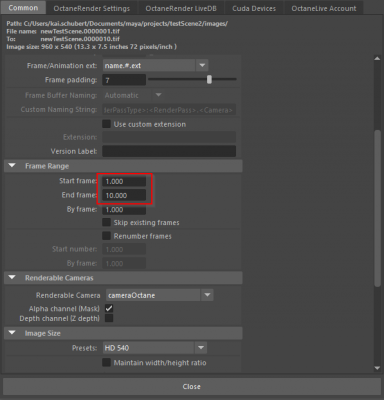The width and height of the screenshot is (384, 400).
Task: Click the scrollbar down arrow
Action: tap(377, 368)
